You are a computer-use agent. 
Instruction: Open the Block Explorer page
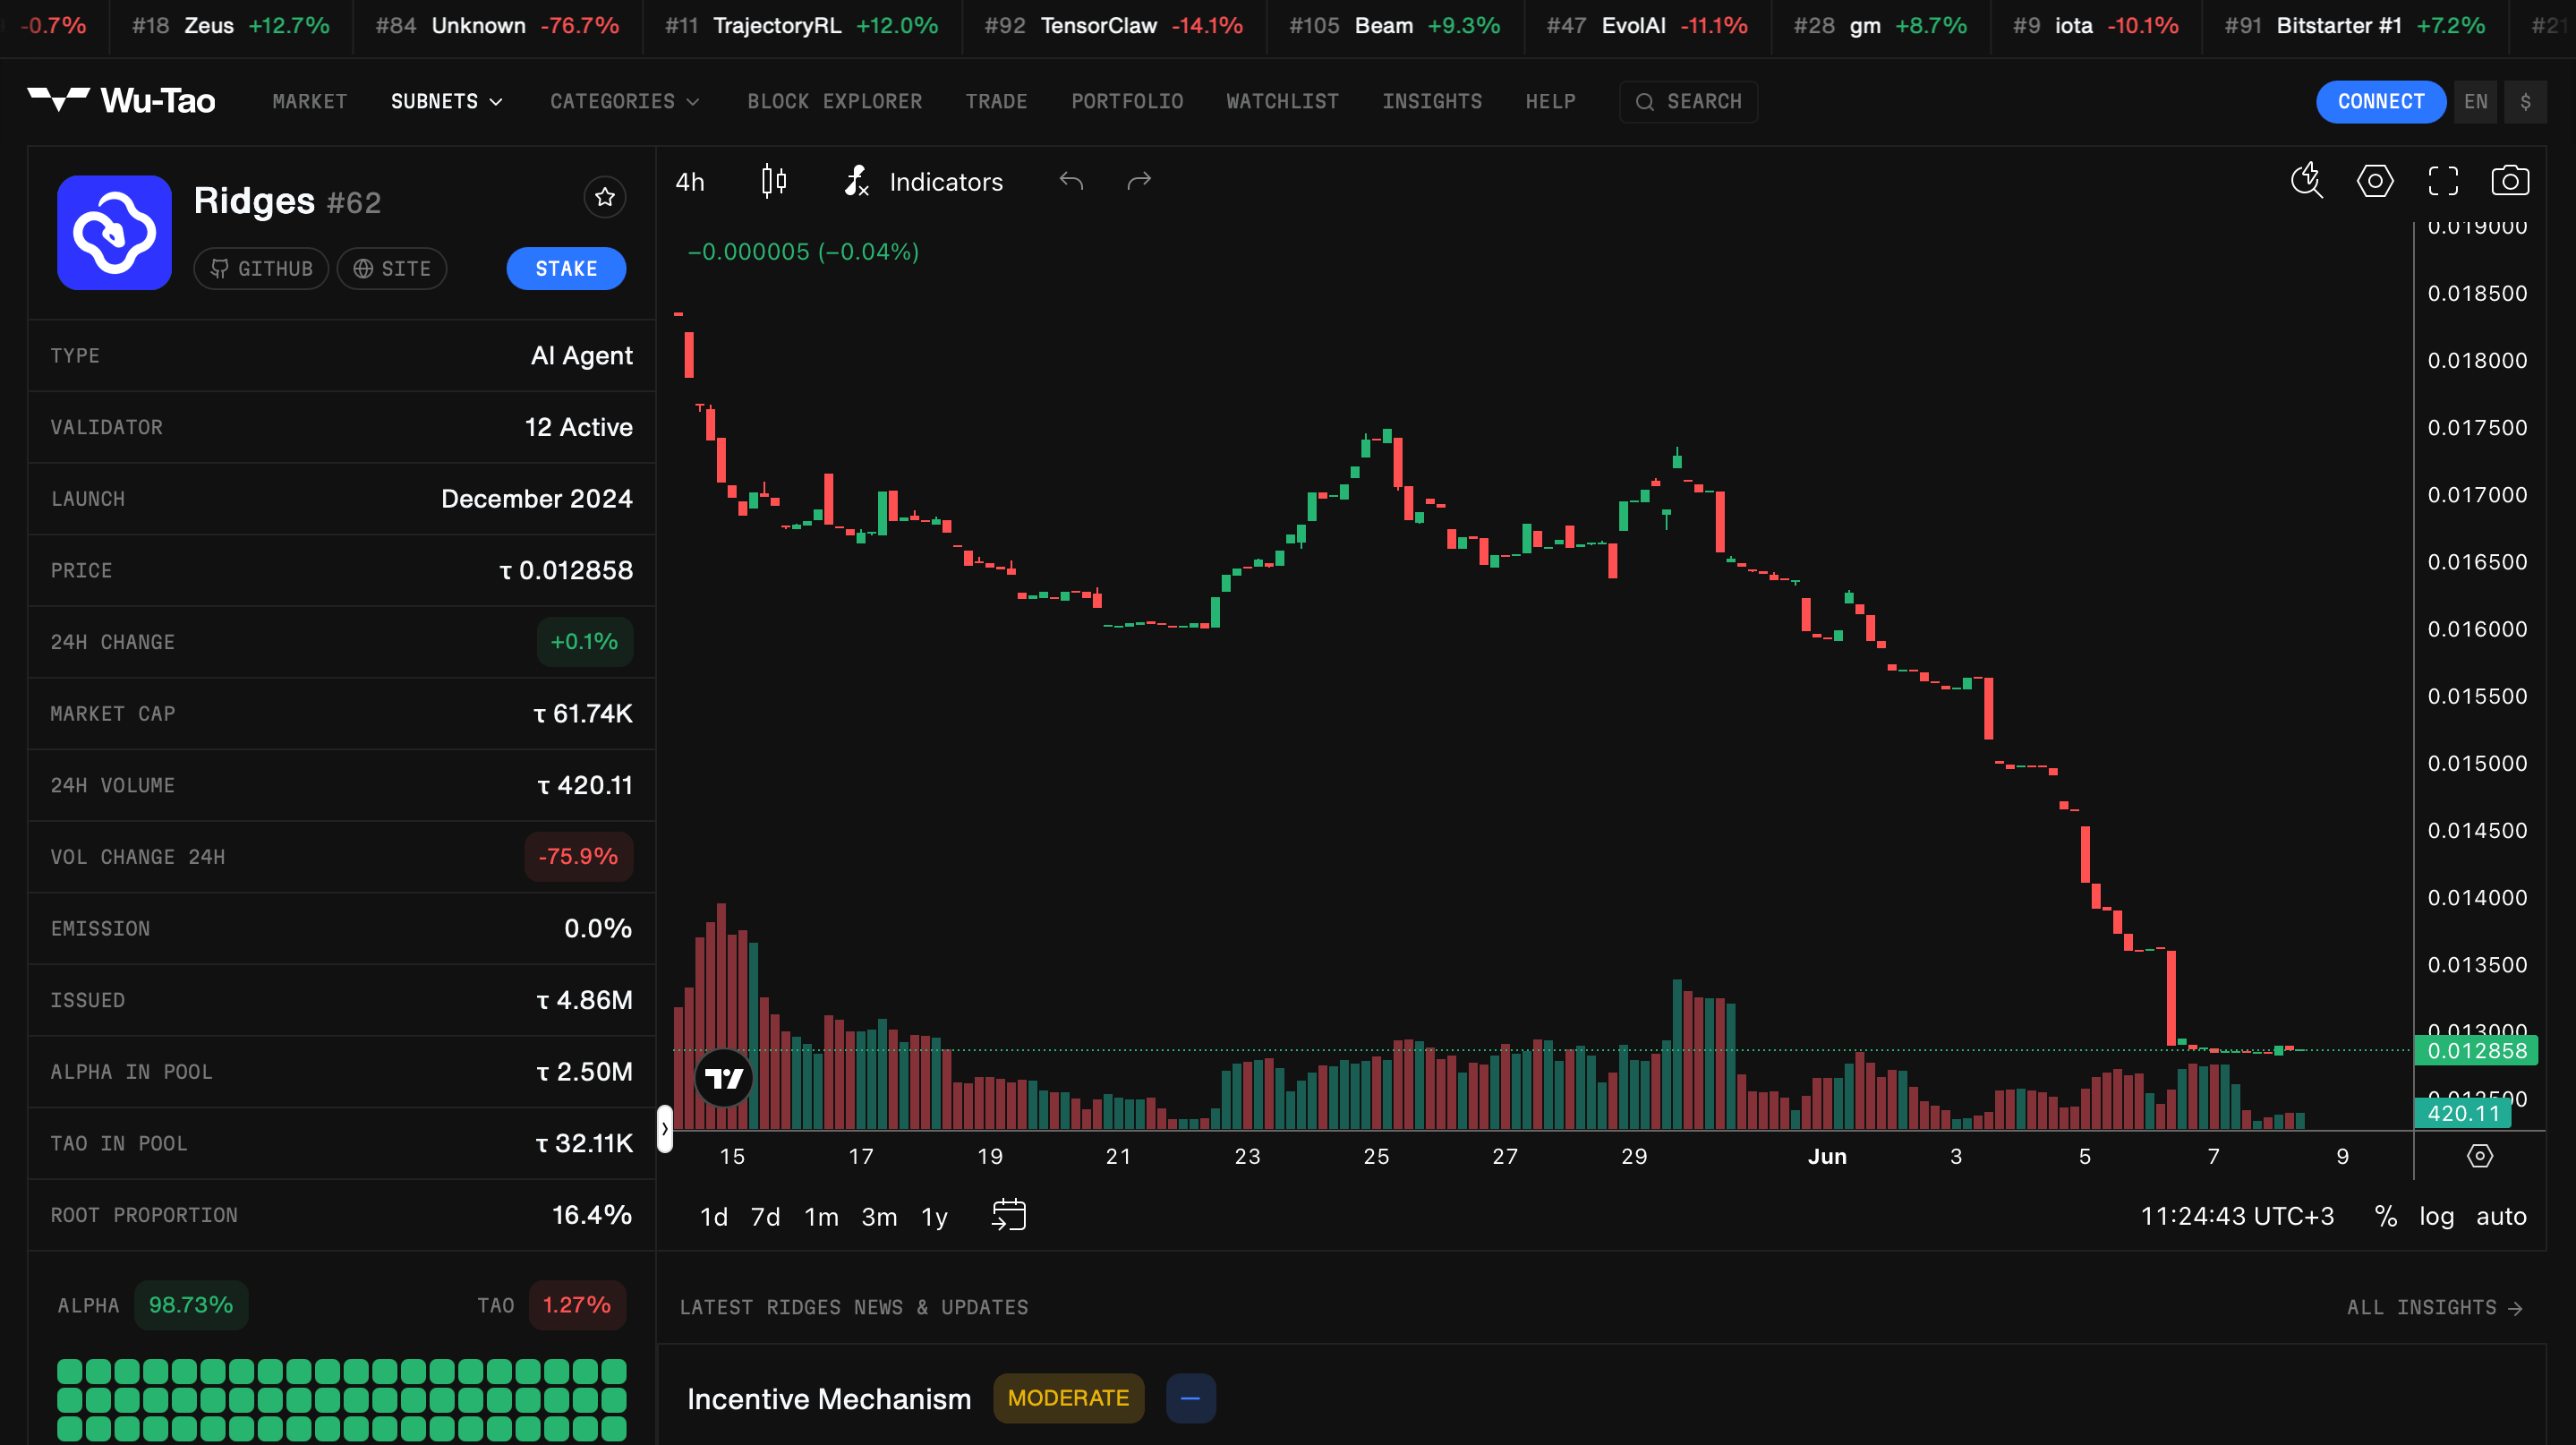click(834, 102)
